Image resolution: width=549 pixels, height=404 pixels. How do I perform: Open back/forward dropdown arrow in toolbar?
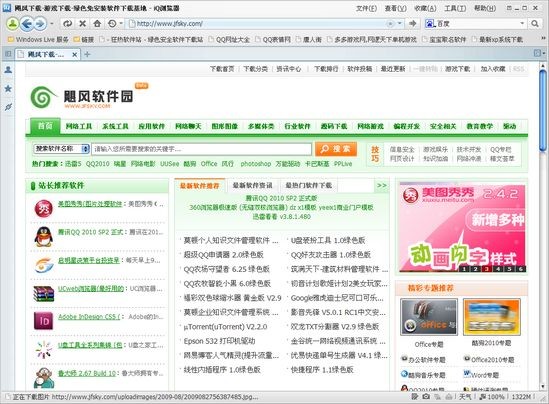tap(52, 23)
